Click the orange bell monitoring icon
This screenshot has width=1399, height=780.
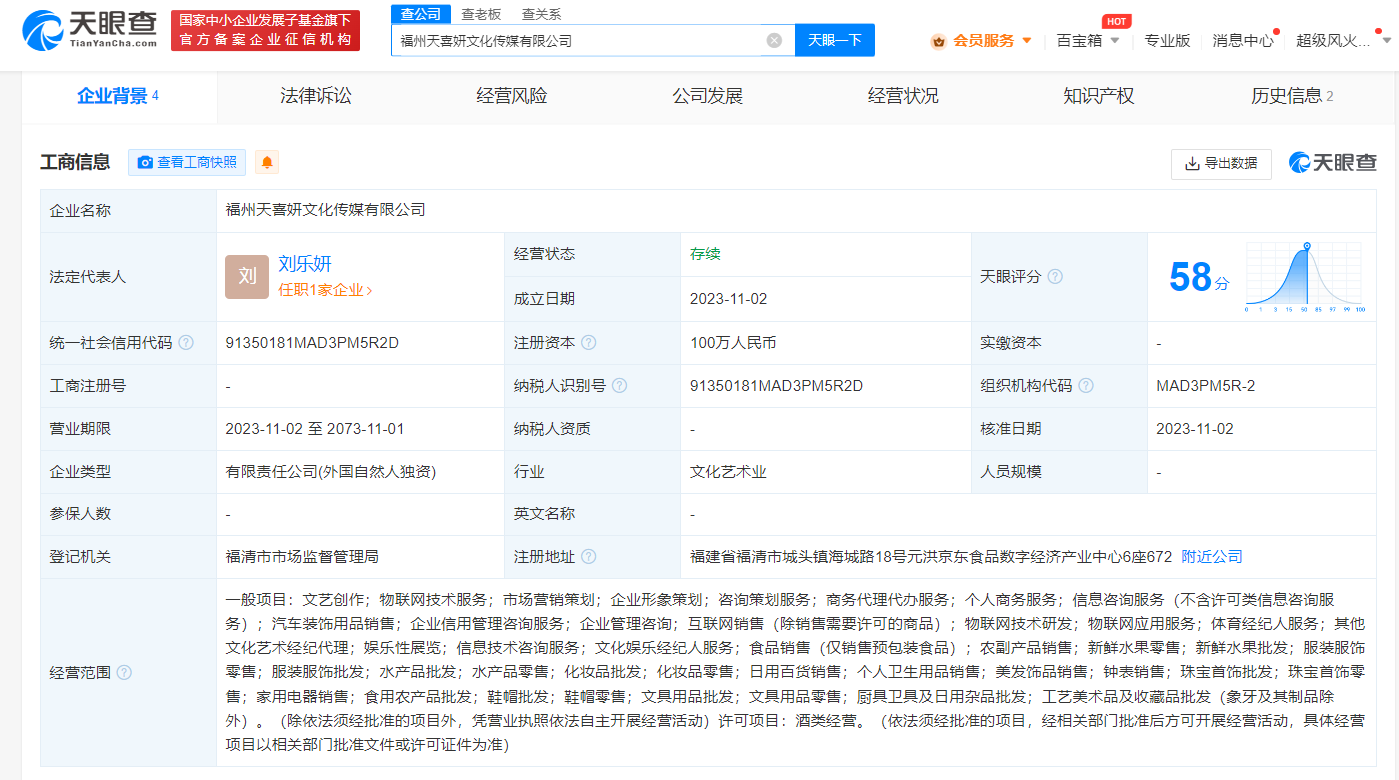[x=266, y=161]
